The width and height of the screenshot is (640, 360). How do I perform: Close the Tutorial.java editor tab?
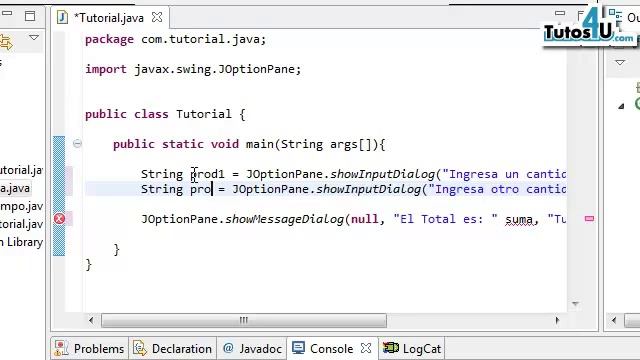pyautogui.click(x=157, y=18)
